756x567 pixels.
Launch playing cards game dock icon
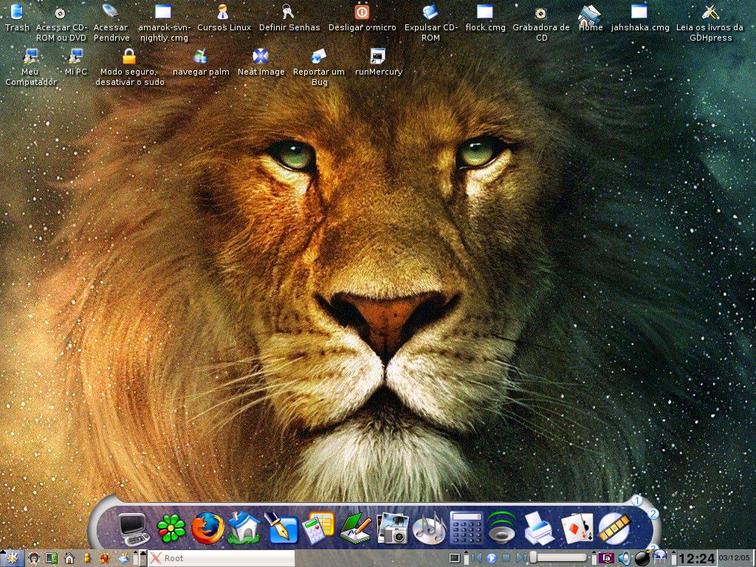pyautogui.click(x=577, y=529)
